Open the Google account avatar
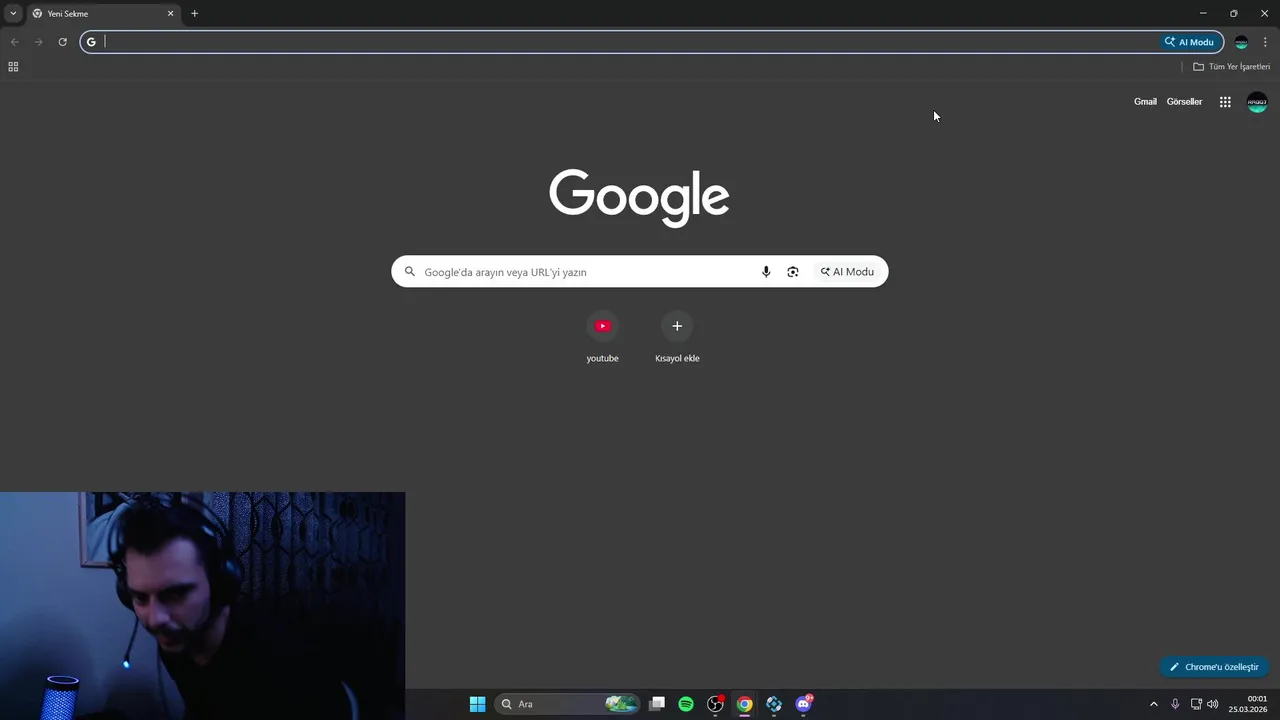The width and height of the screenshot is (1280, 720). (1257, 102)
